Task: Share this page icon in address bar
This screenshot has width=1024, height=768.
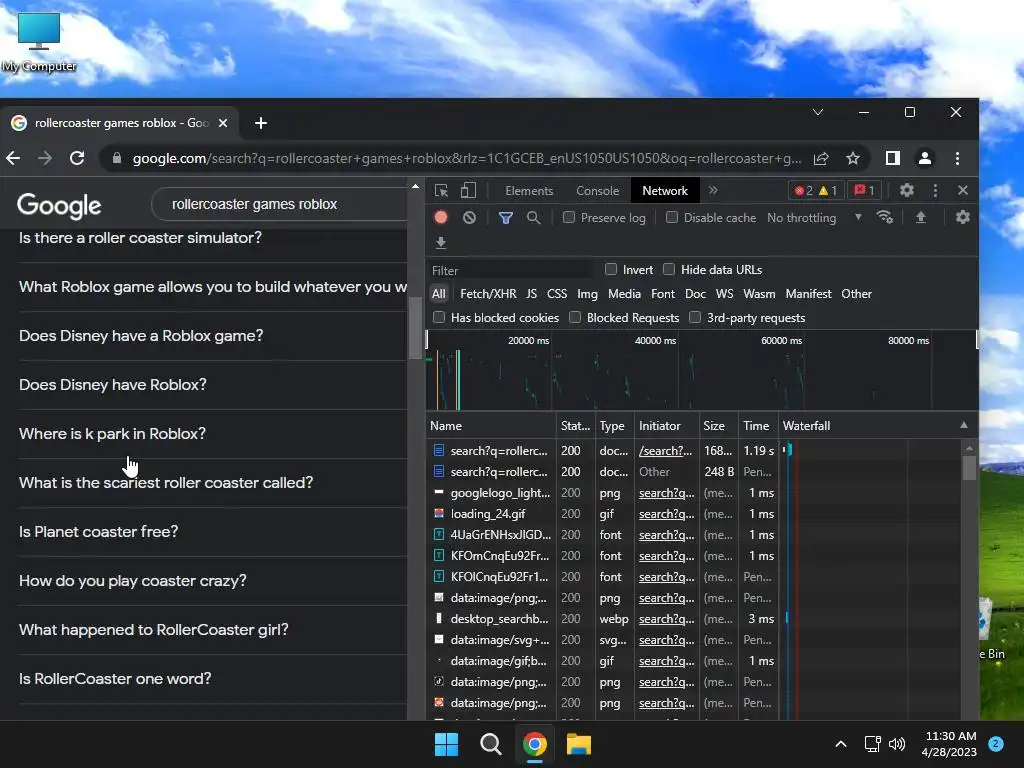Action: pyautogui.click(x=822, y=158)
